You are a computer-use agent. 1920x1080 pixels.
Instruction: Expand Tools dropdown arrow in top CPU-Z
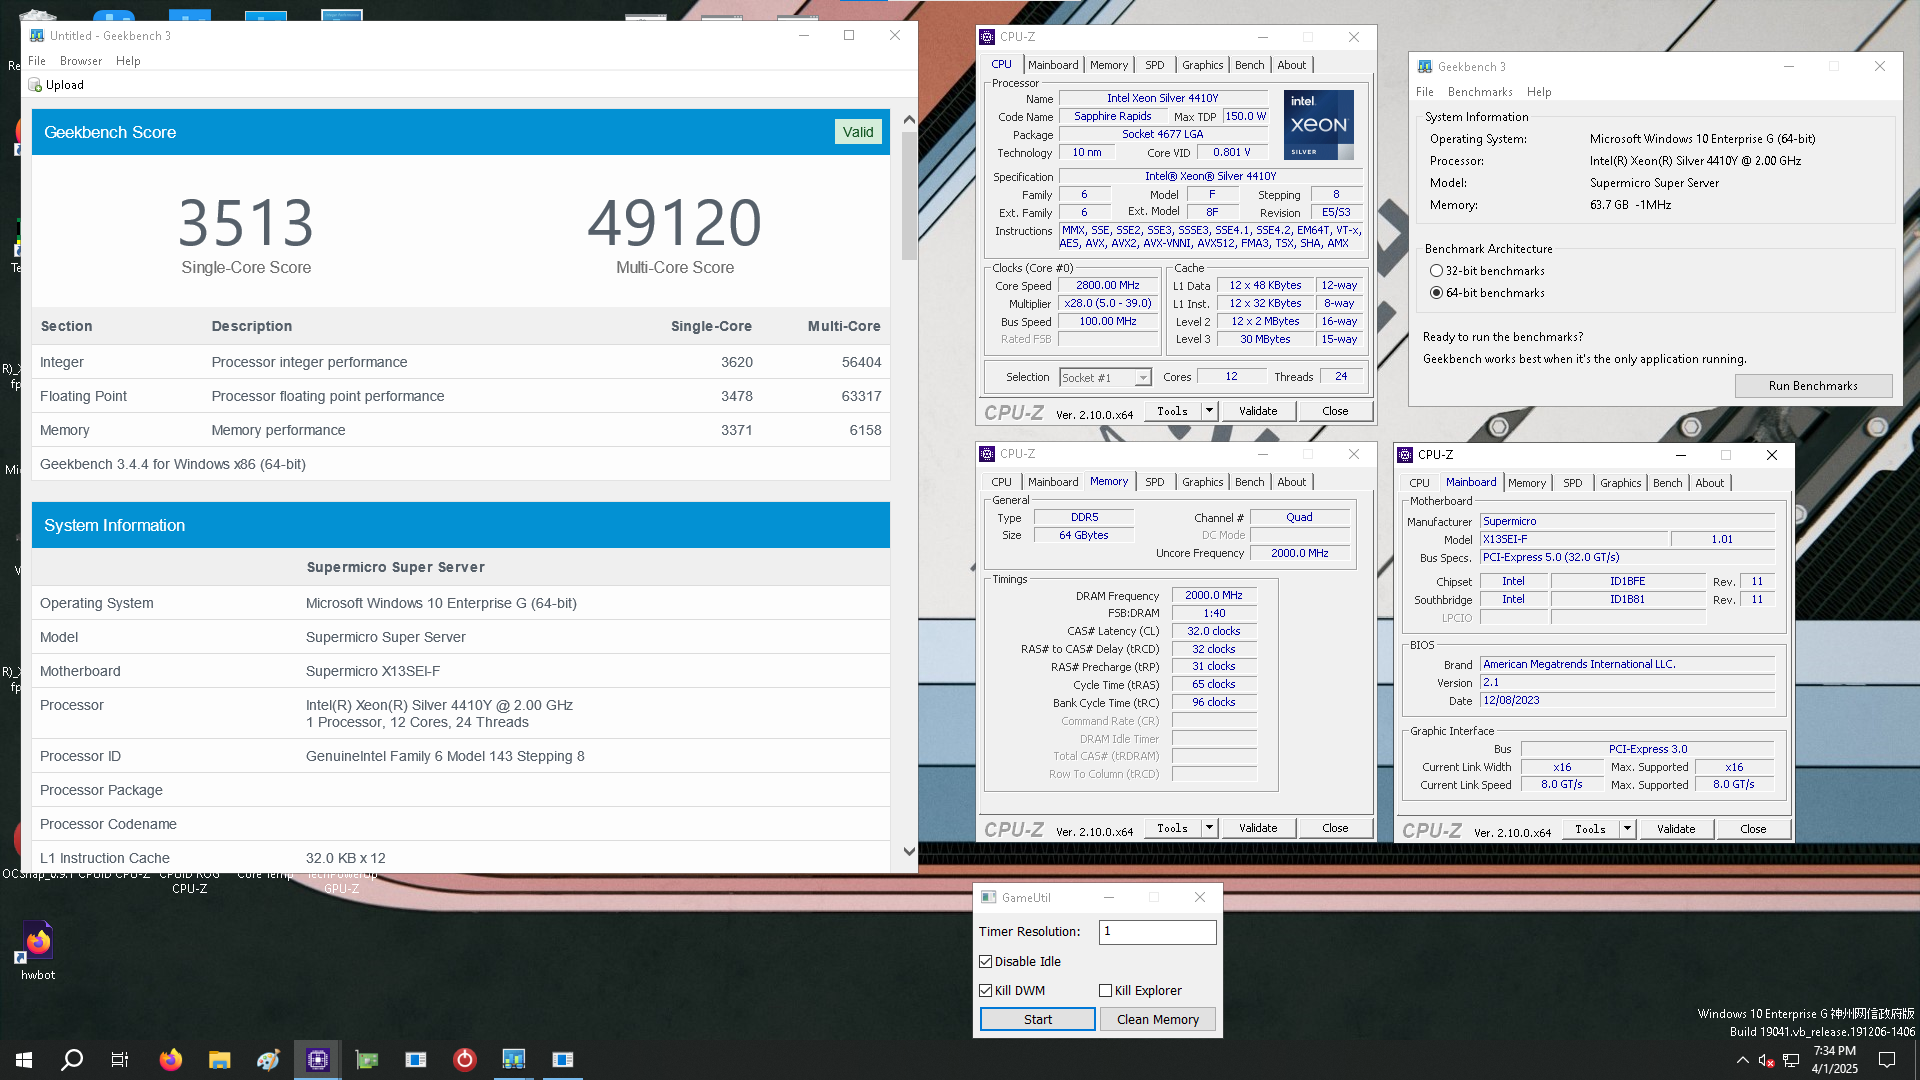[x=1208, y=411]
